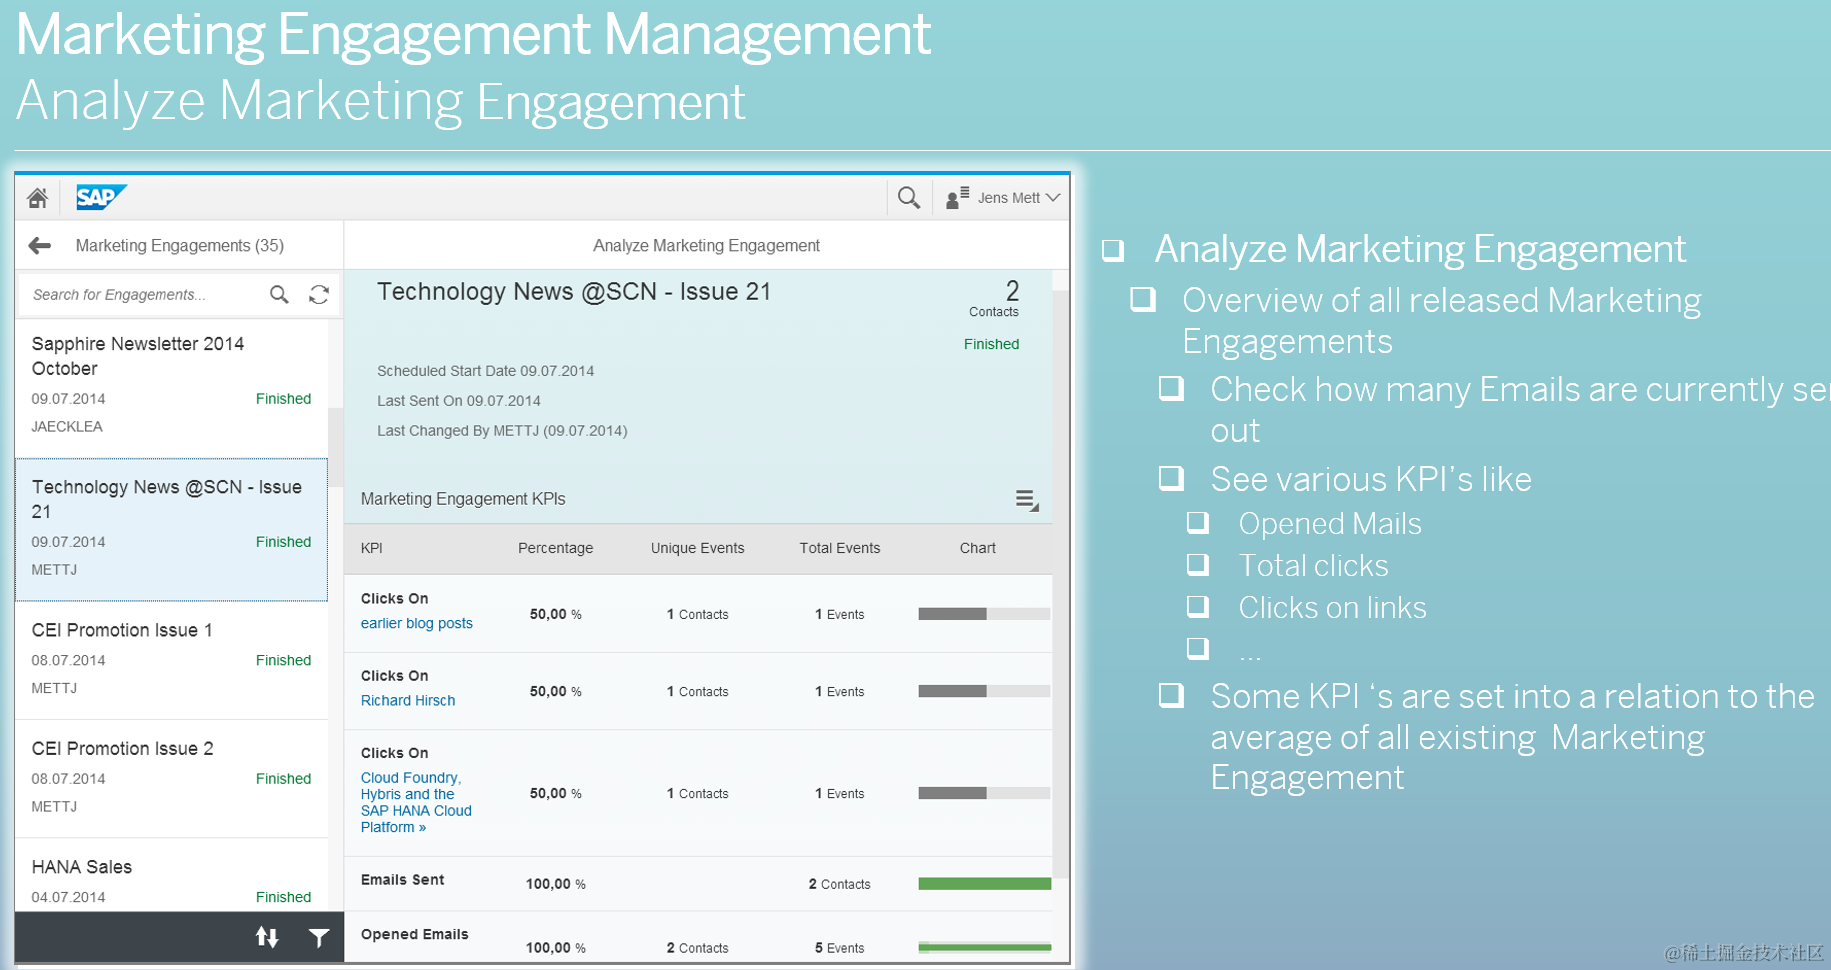Screen dimensions: 1831x970
Task: Click bullet box beside Some KPI's are set
Action: click(x=1171, y=695)
